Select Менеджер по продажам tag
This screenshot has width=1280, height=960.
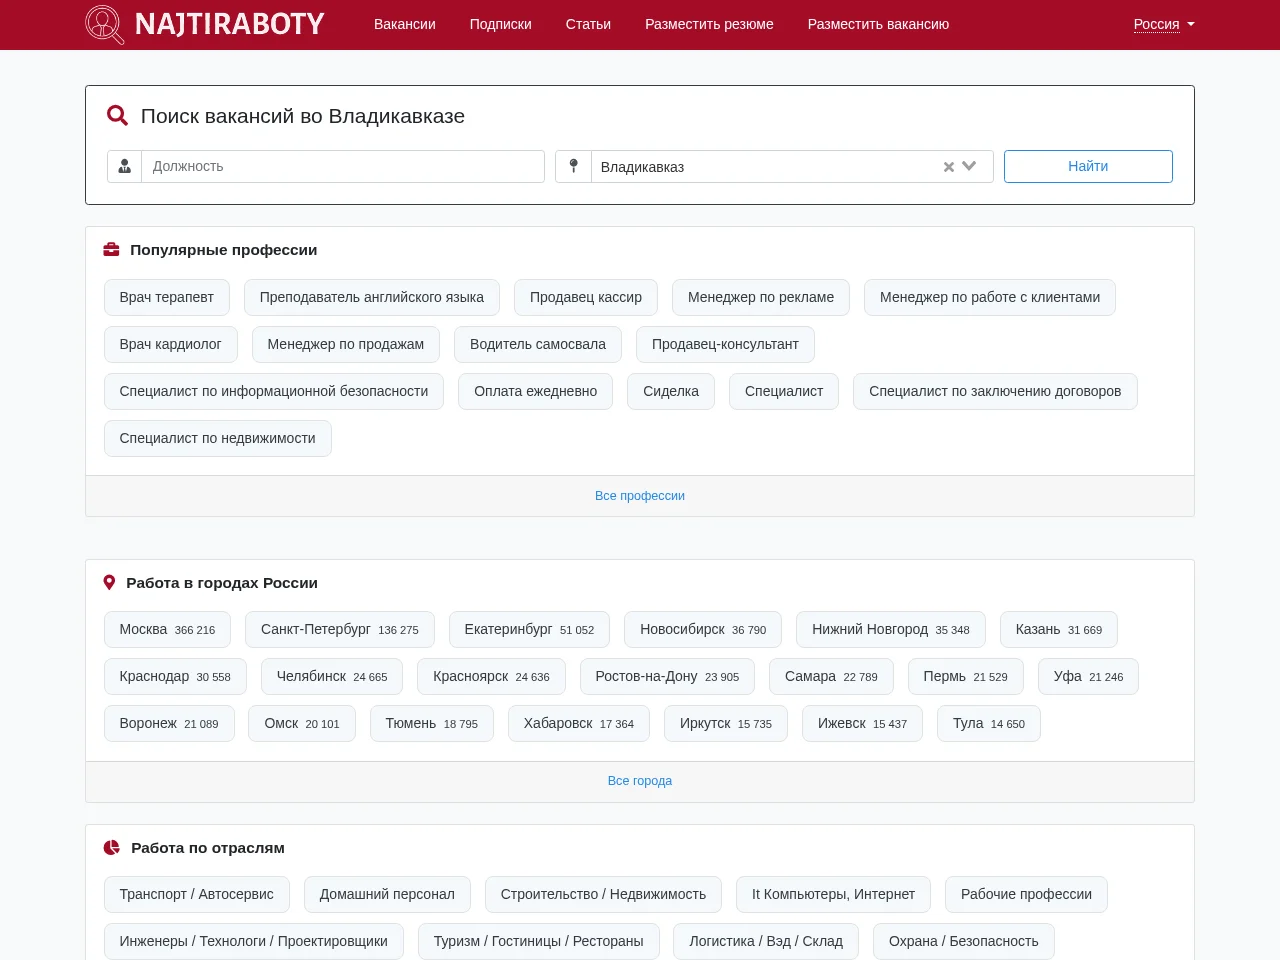coord(346,344)
